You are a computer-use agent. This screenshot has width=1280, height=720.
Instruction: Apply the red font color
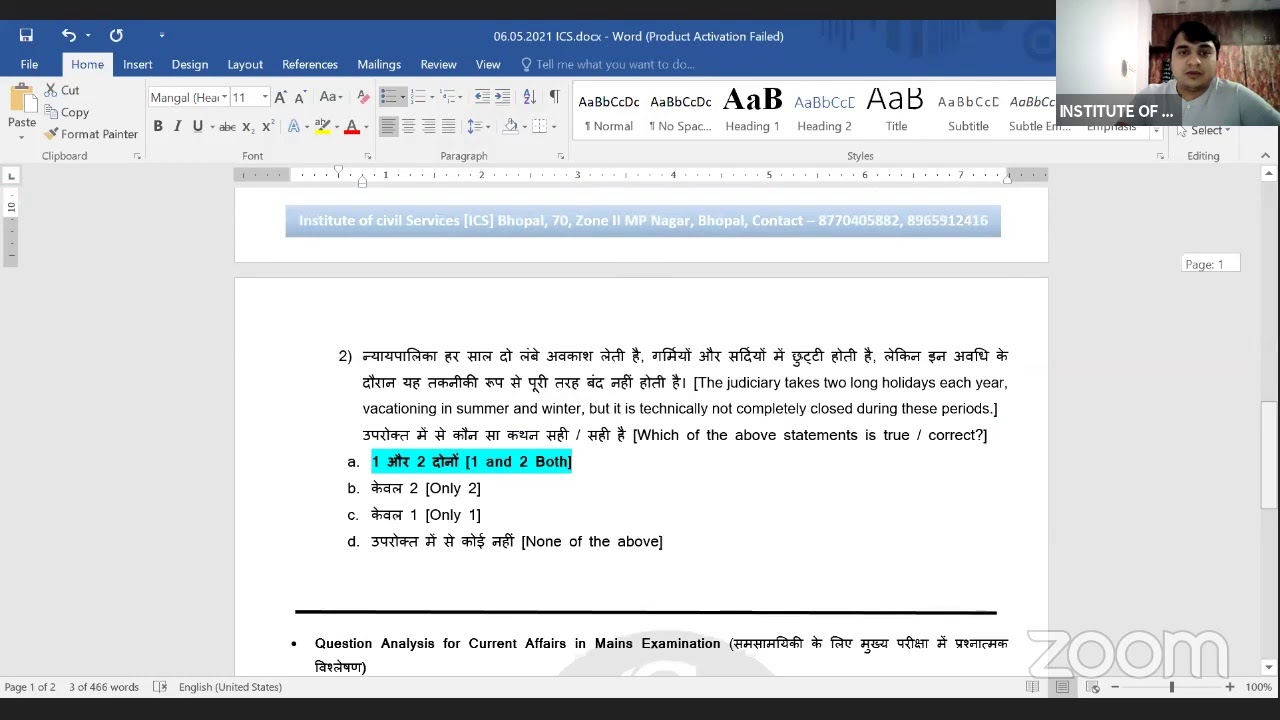351,126
